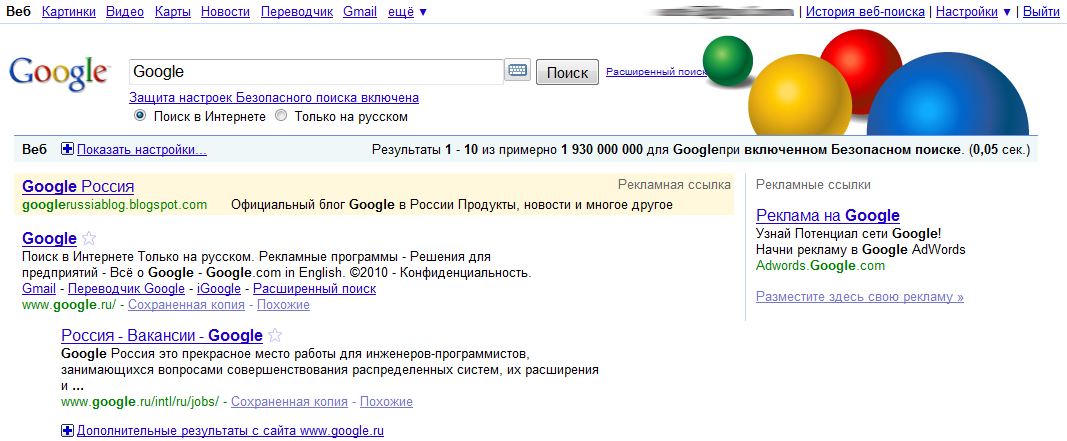Click plus icon beside Дополнительные результаты

(67, 430)
